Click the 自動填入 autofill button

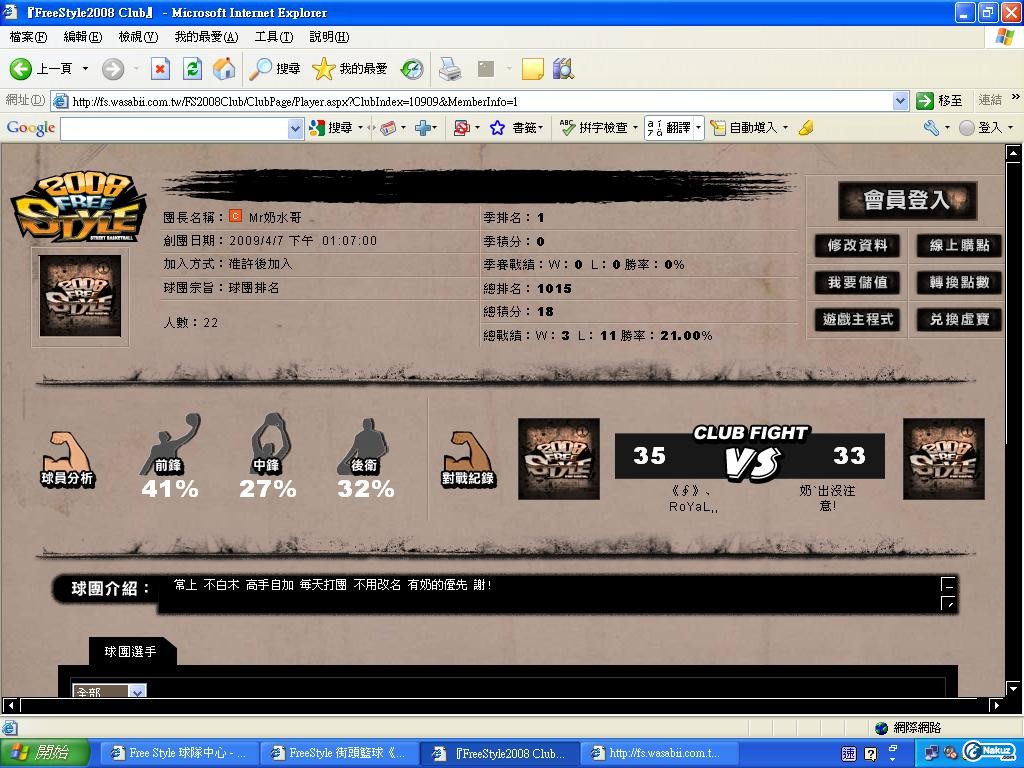click(x=744, y=128)
